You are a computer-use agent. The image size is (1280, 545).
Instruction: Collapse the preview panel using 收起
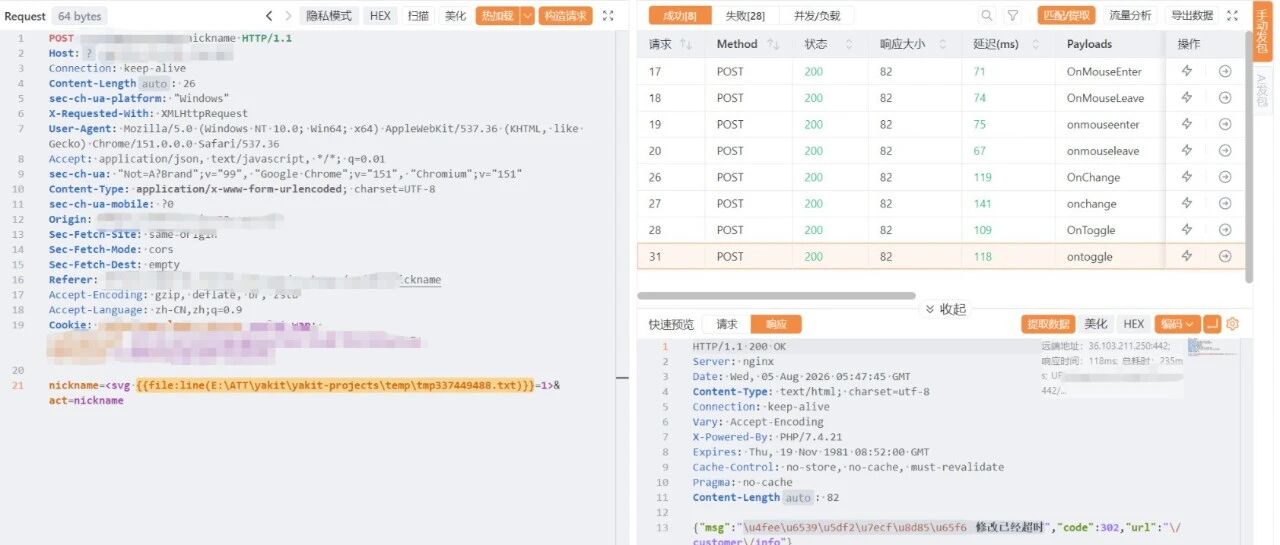click(x=945, y=309)
